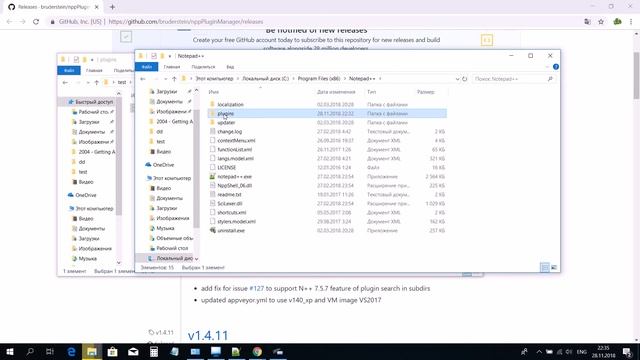Go back in the plugins Explorer window
Image resolution: width=640 pixels, height=360 pixels.
pos(65,82)
